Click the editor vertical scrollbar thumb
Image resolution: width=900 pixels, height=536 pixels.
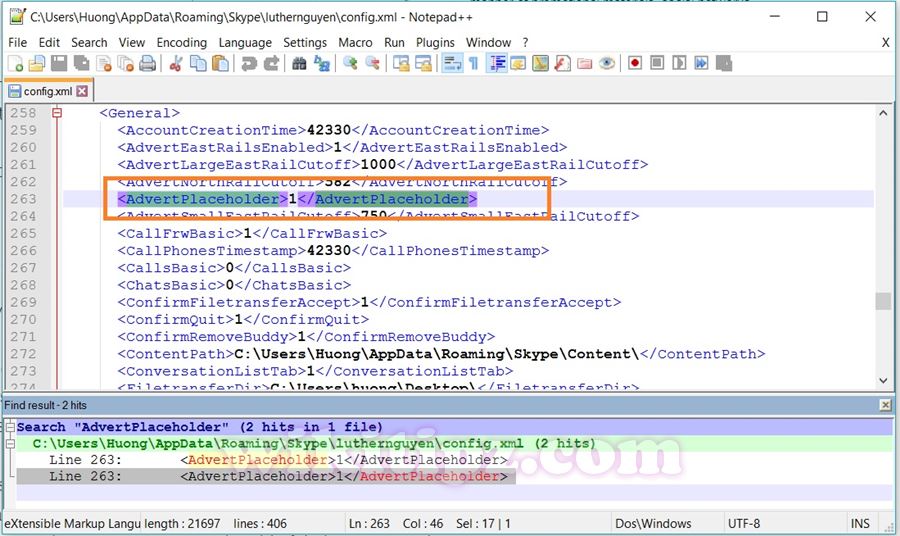click(883, 301)
